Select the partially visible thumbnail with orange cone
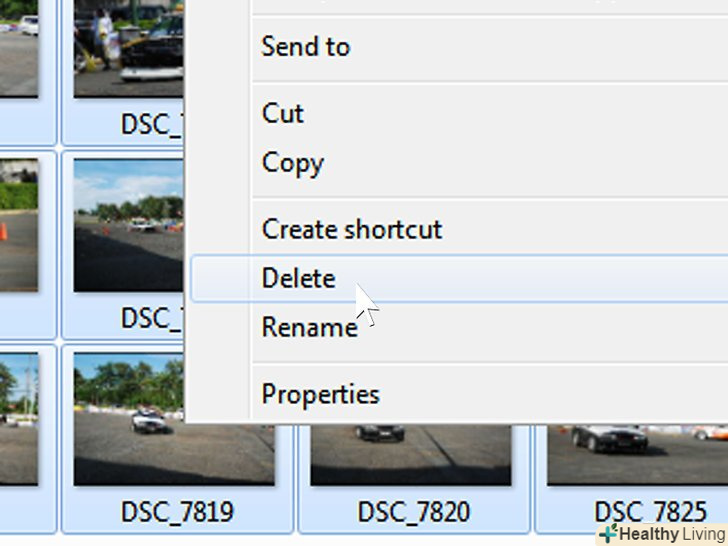Viewport: 728px width, 546px height. pos(18,225)
